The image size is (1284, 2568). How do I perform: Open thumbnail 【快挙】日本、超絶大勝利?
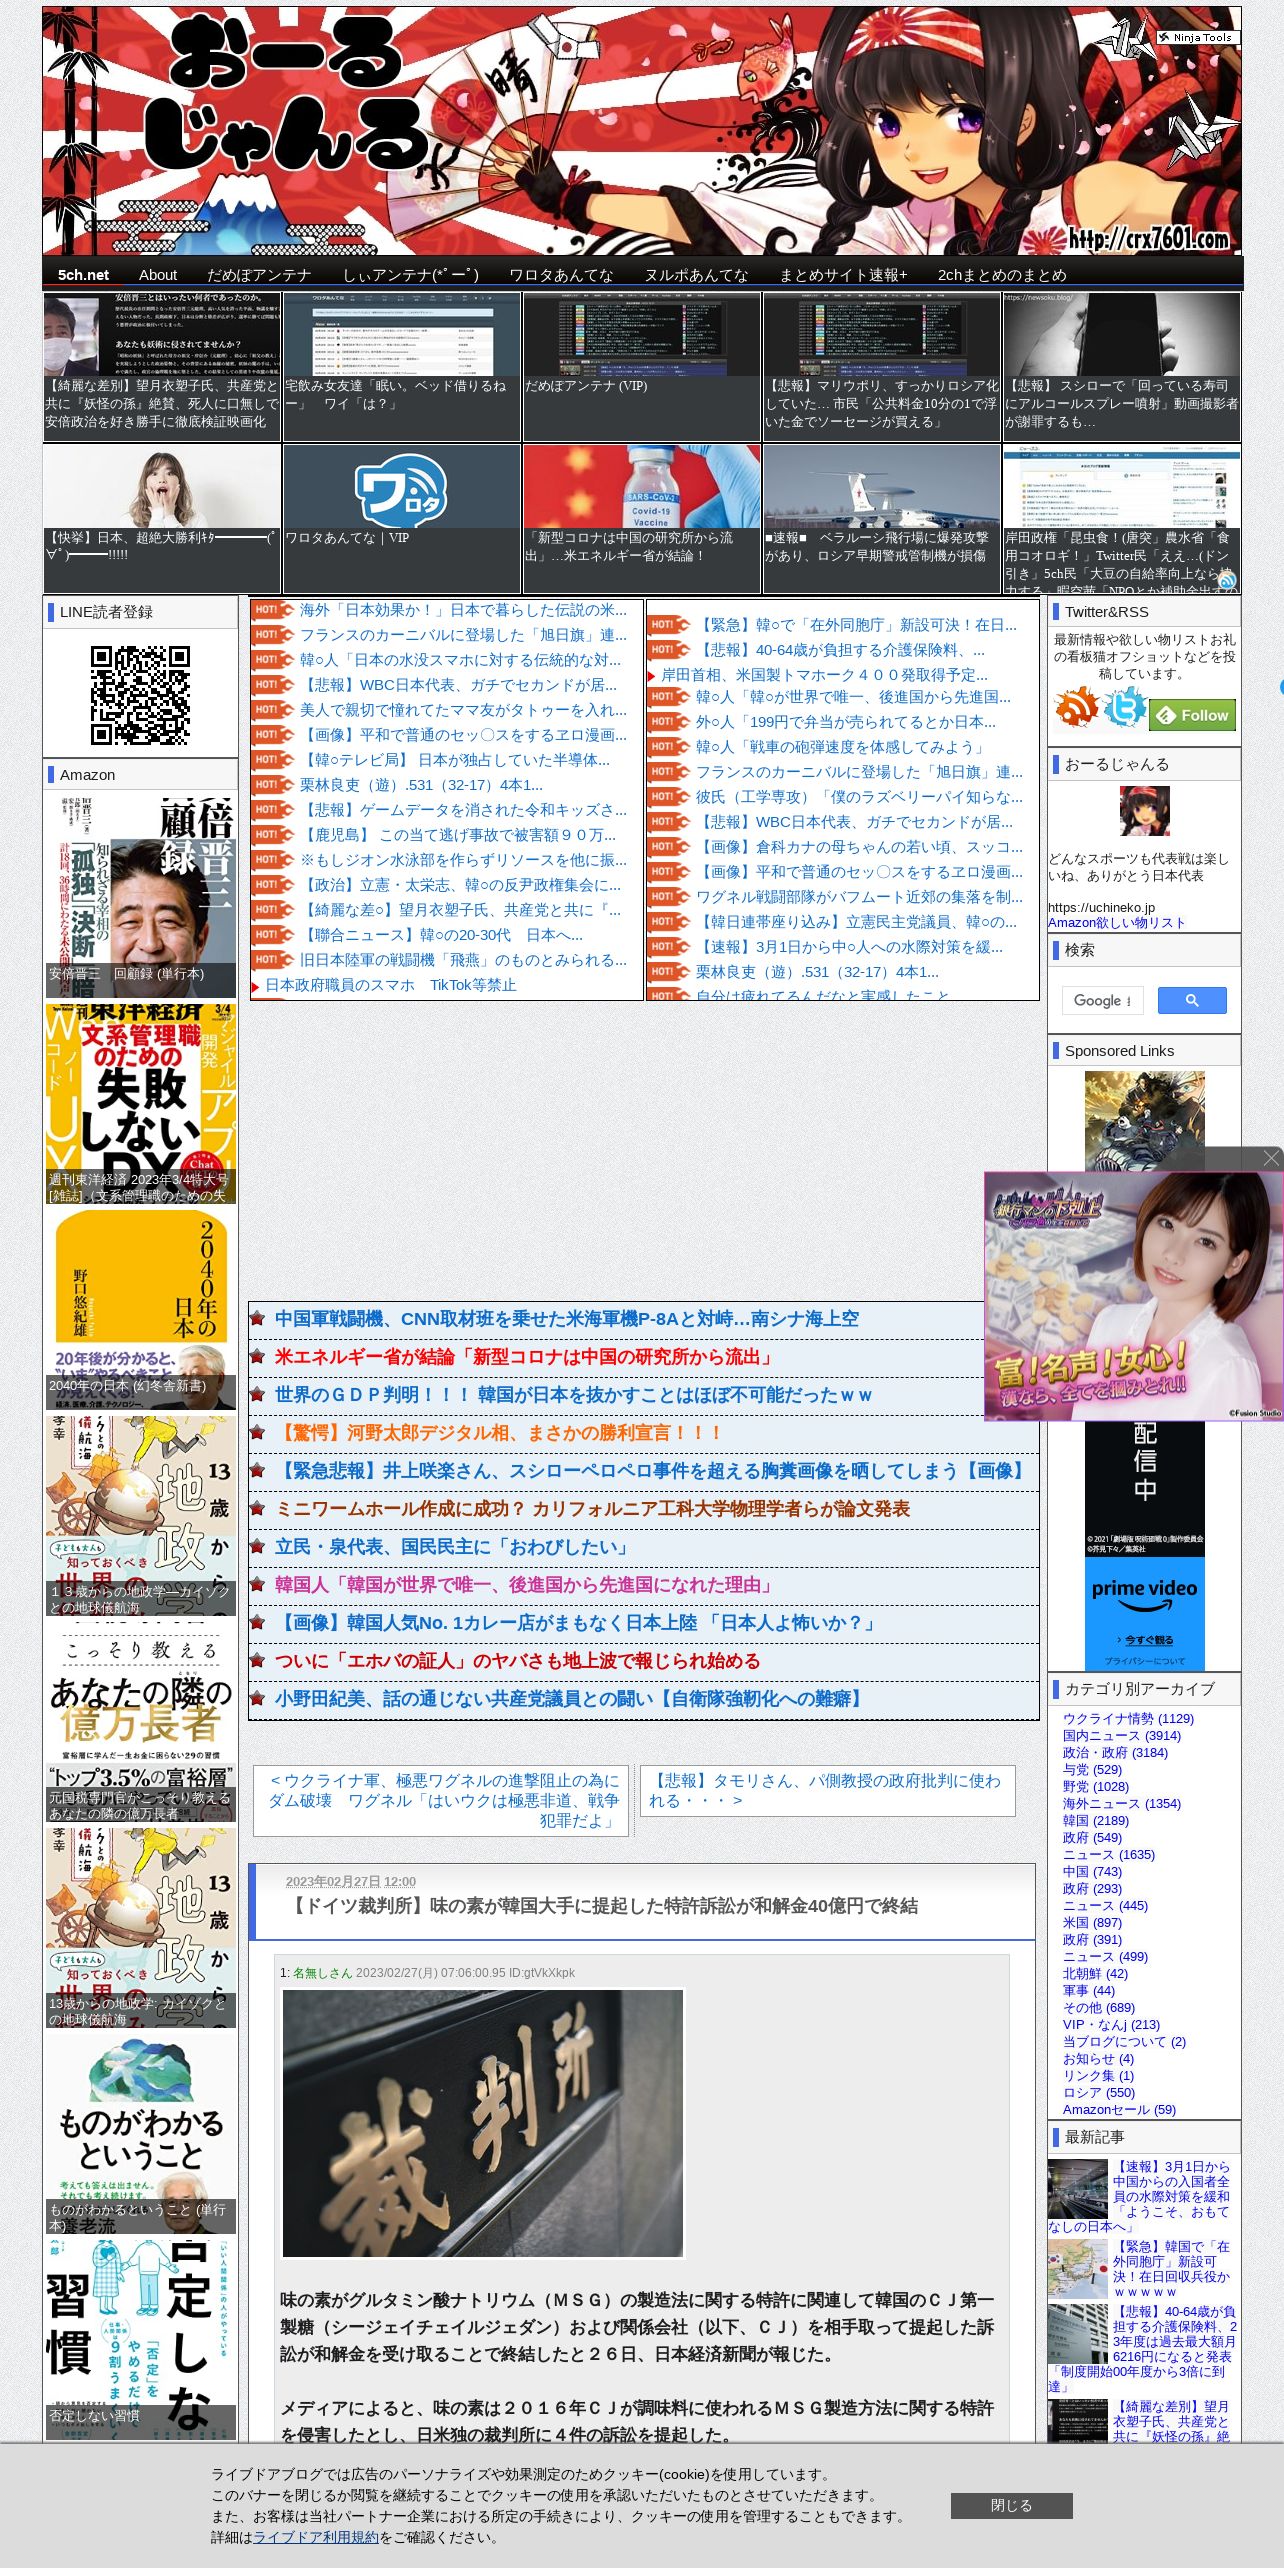(162, 518)
